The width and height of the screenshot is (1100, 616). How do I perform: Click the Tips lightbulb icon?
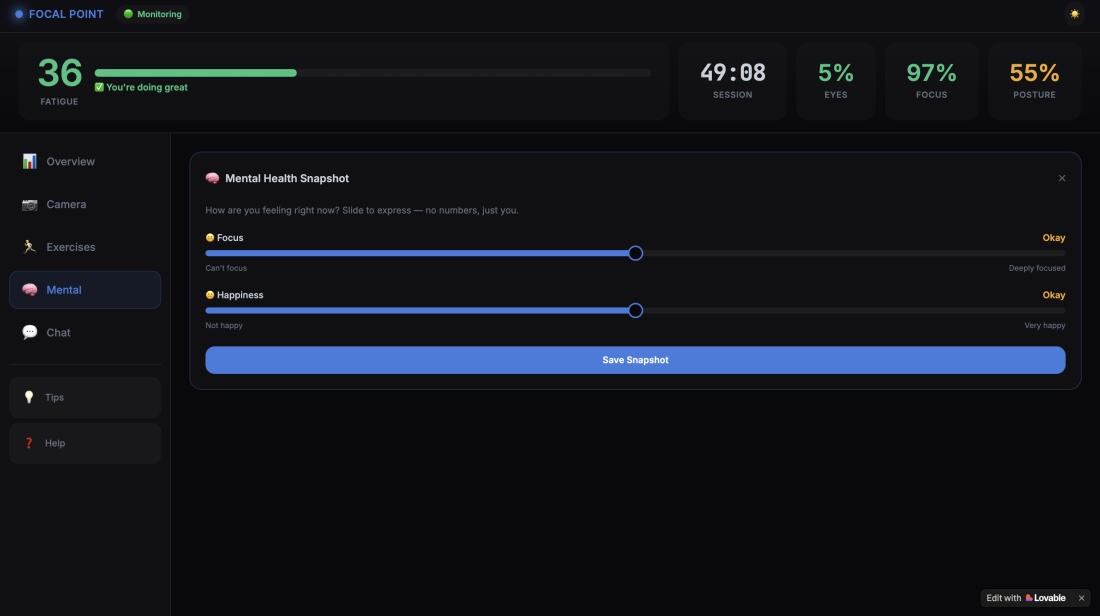click(29, 397)
